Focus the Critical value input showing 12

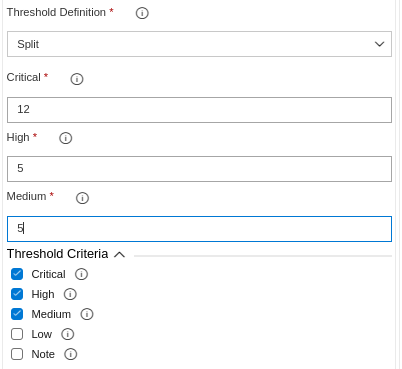pyautogui.click(x=199, y=110)
